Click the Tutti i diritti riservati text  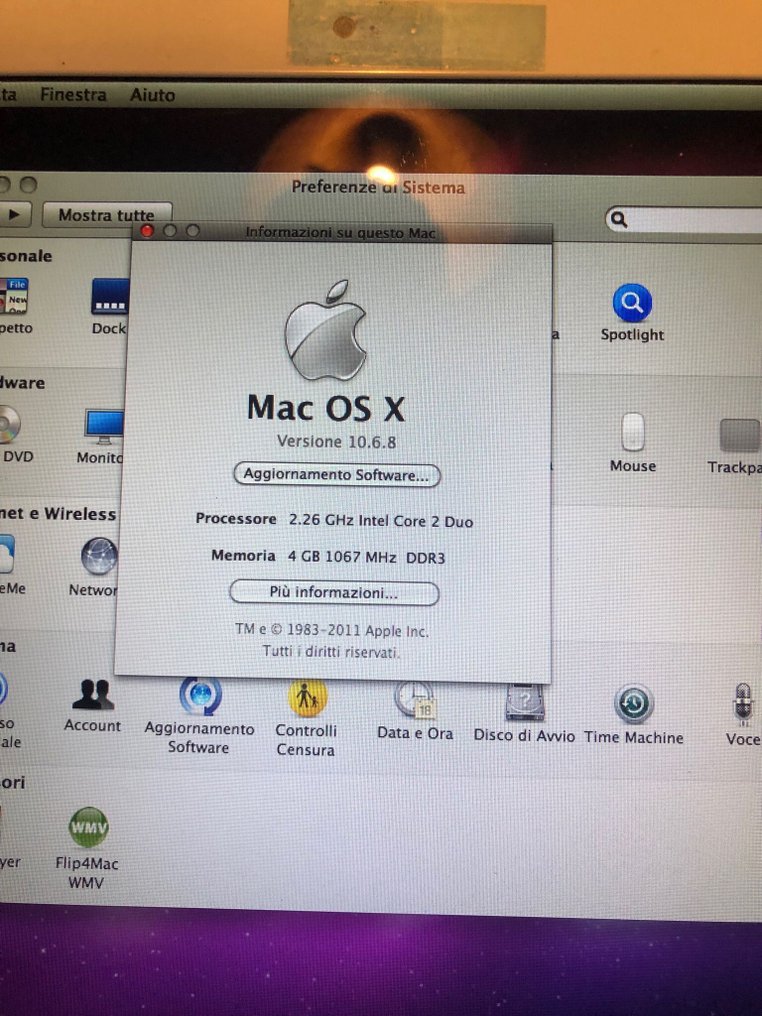(x=330, y=651)
